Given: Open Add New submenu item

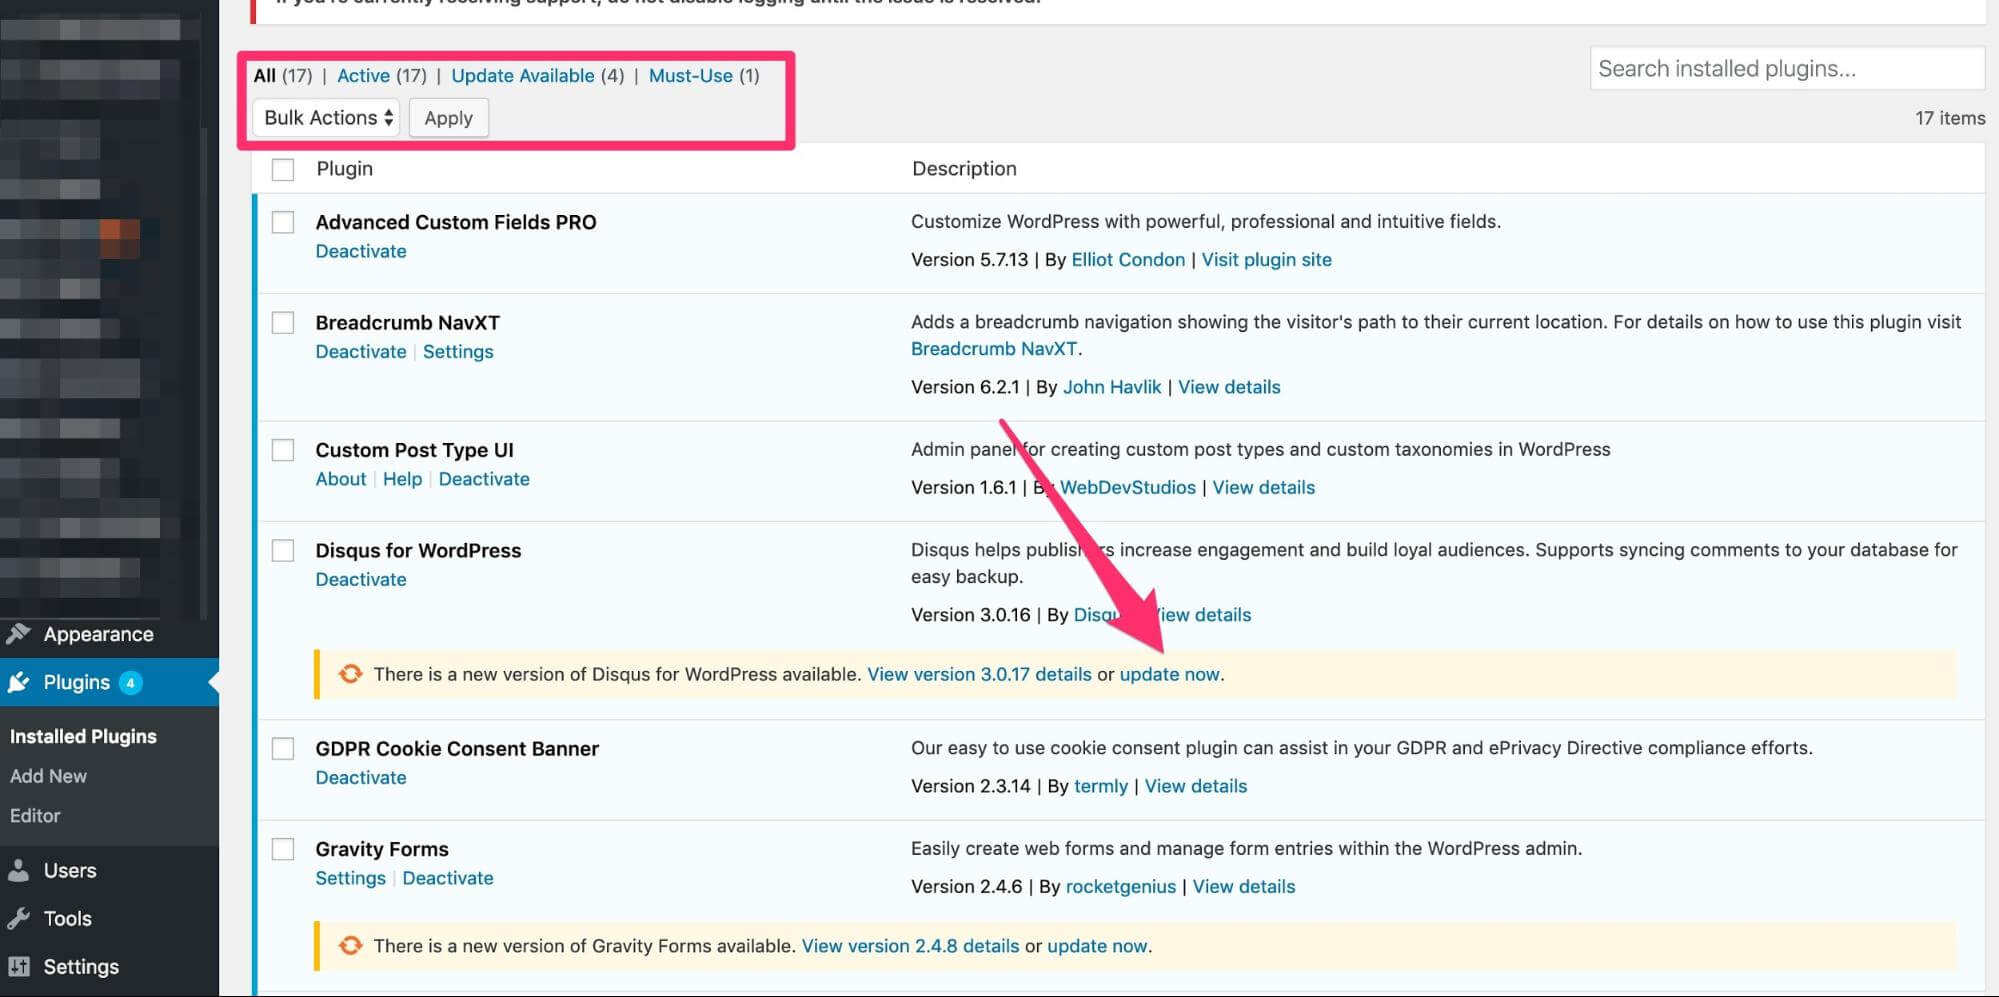Looking at the screenshot, I should point(48,776).
